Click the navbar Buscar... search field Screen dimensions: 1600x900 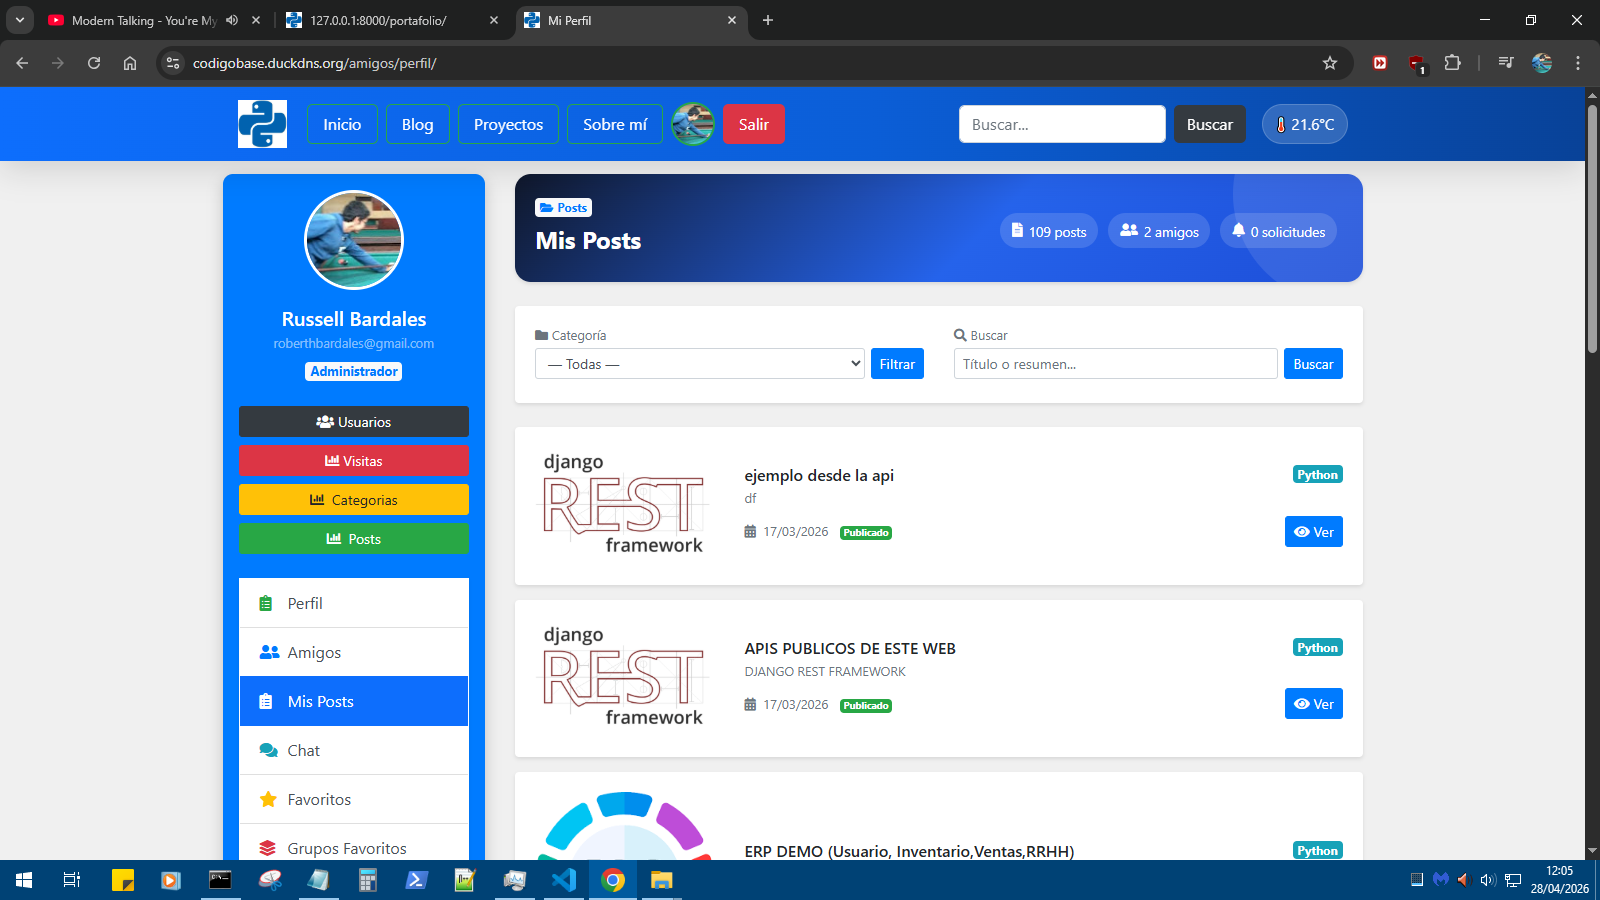pos(1062,124)
